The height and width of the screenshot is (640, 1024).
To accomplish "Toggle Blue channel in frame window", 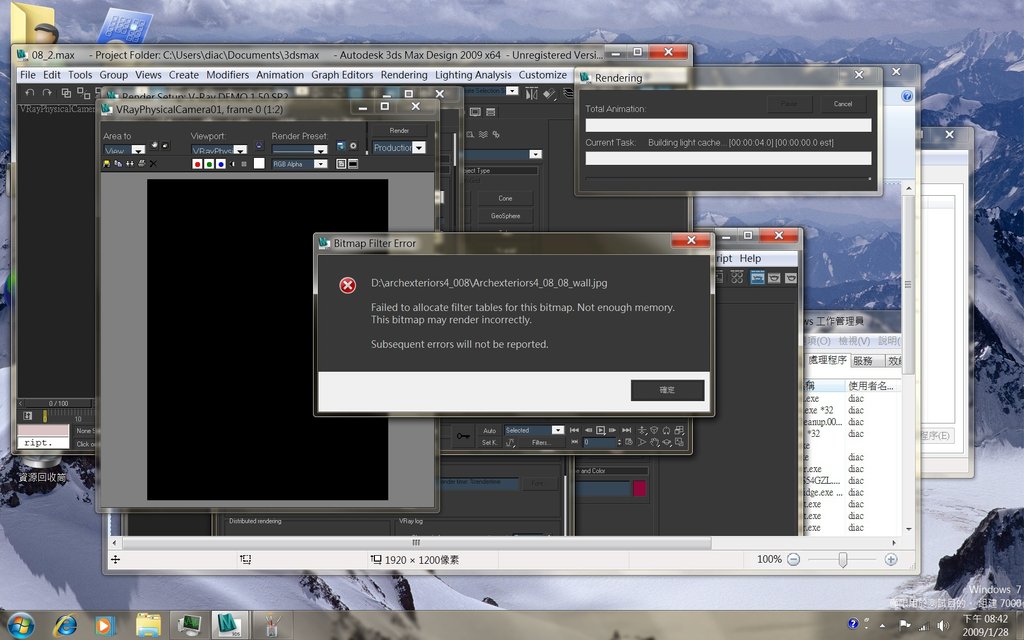I will 221,164.
